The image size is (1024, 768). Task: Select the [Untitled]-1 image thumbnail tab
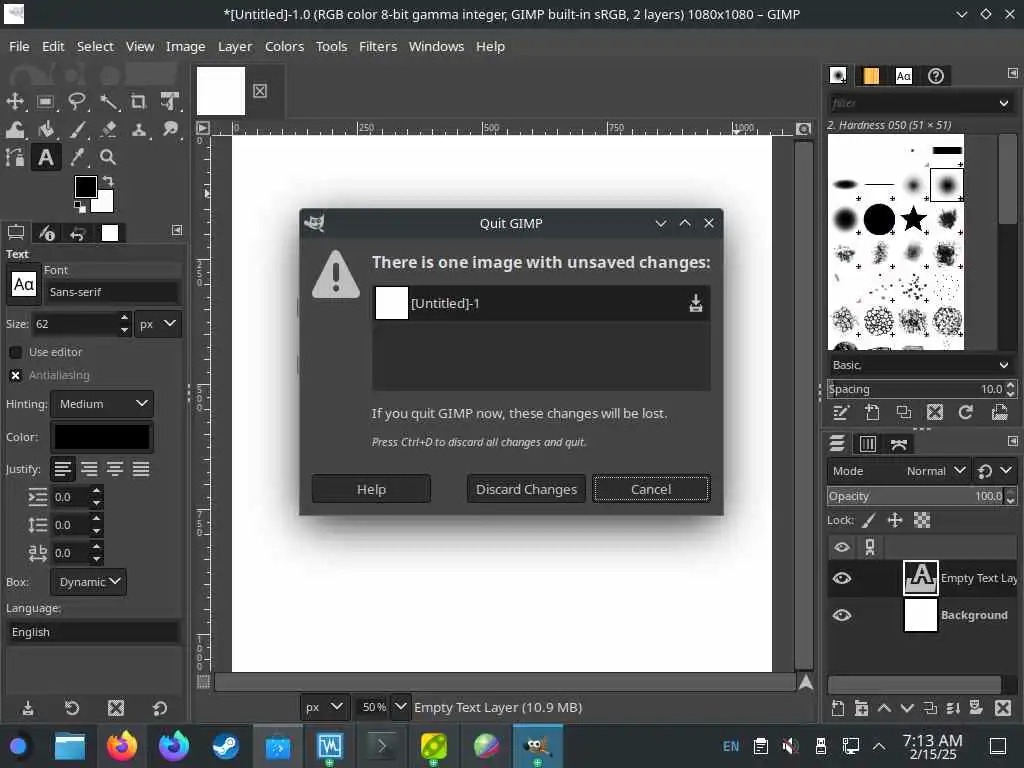(221, 91)
